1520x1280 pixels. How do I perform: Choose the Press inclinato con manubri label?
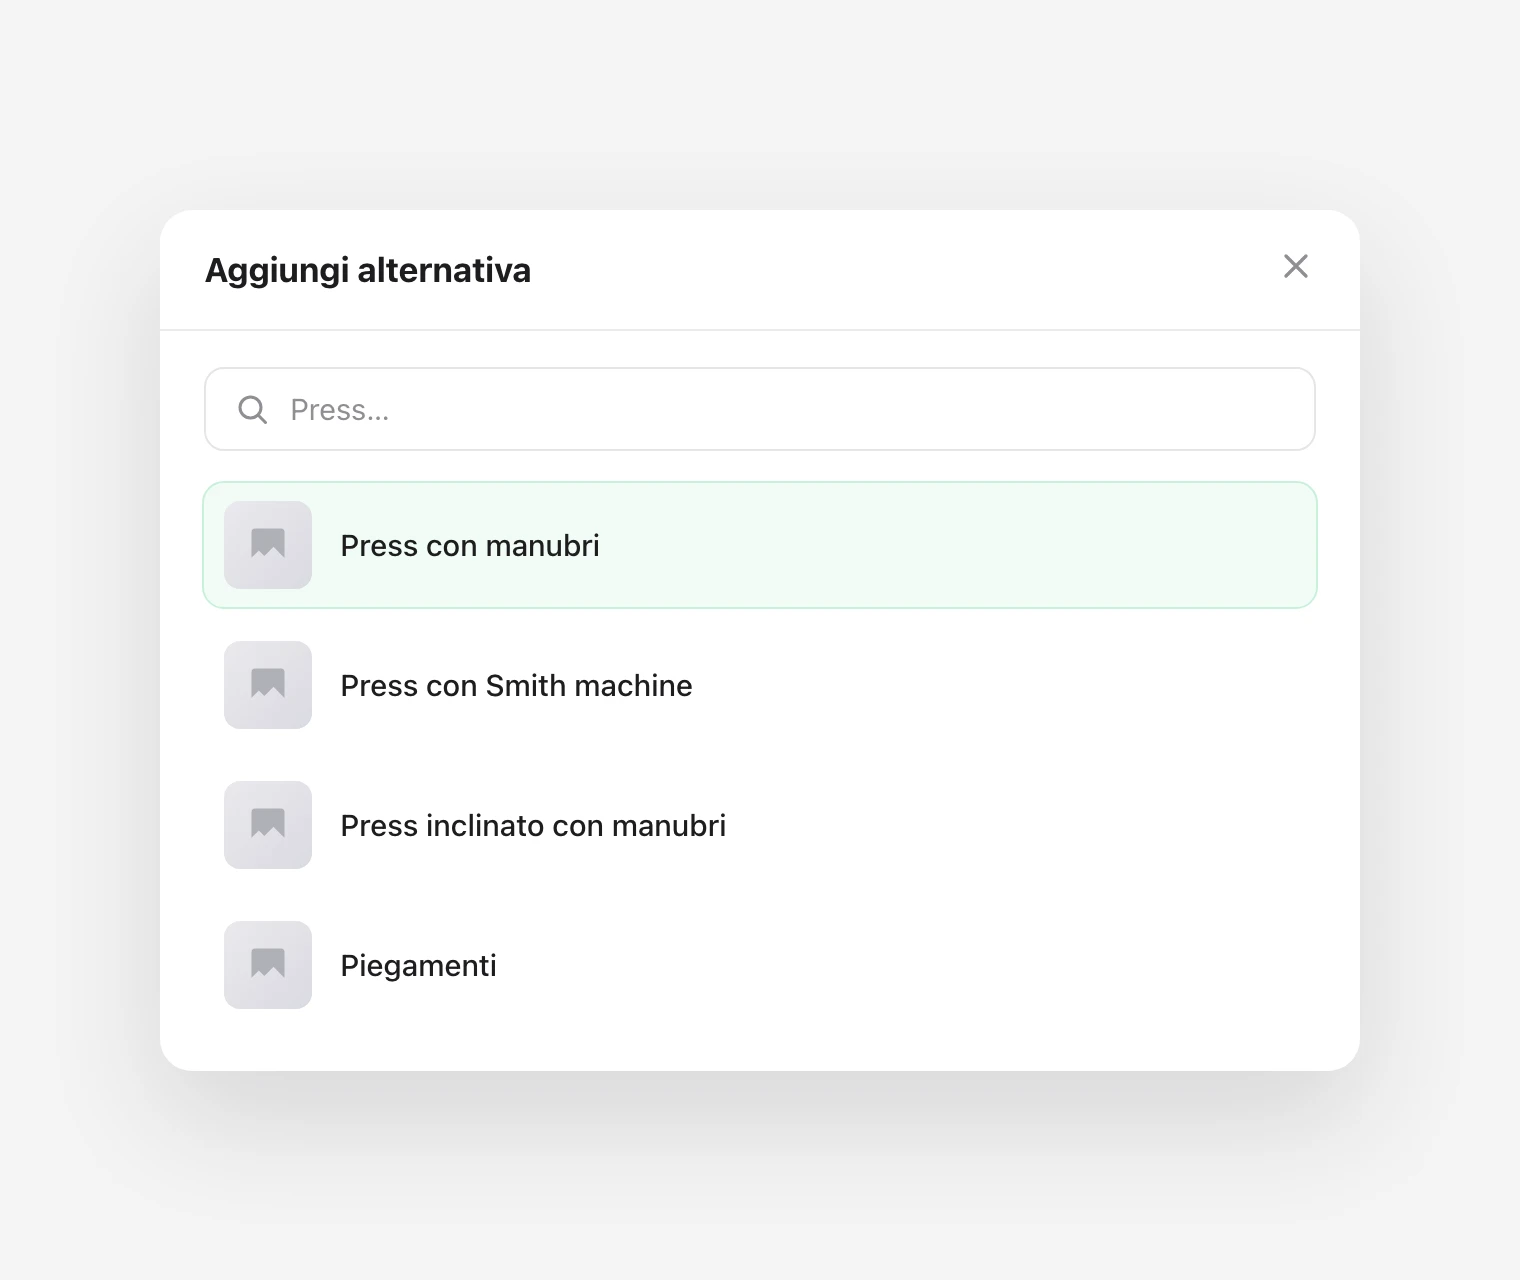(533, 826)
